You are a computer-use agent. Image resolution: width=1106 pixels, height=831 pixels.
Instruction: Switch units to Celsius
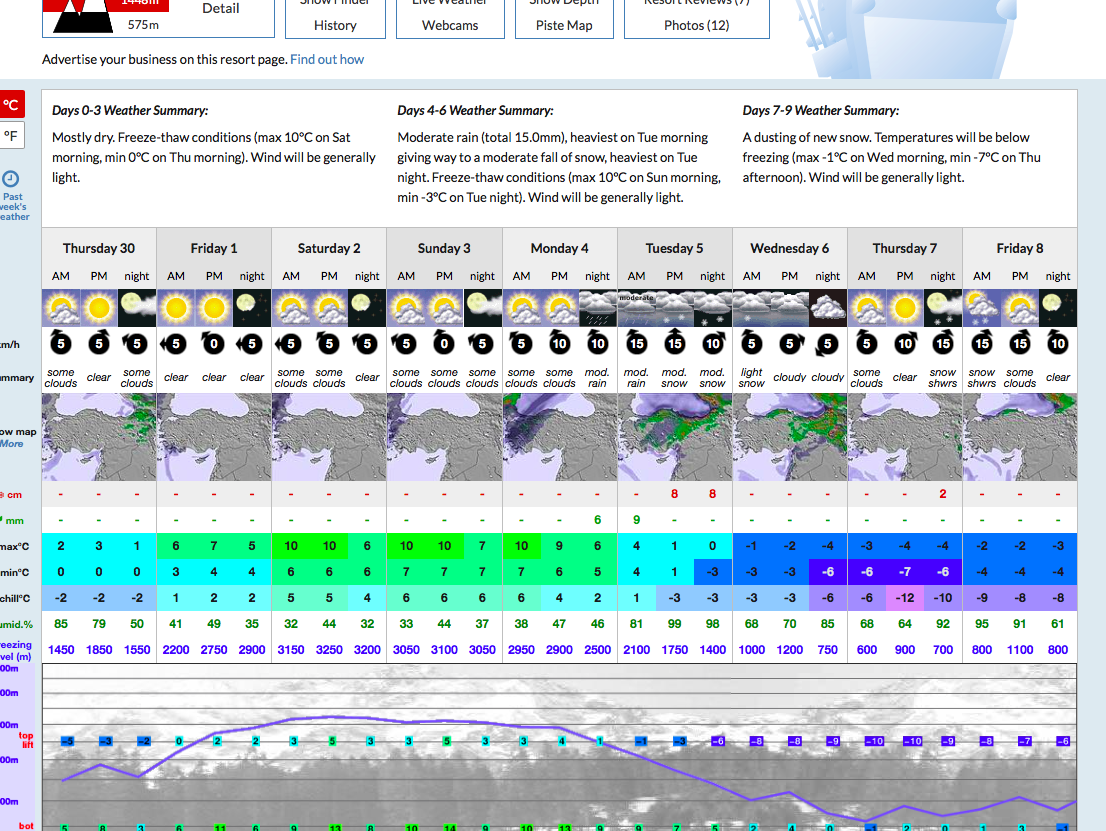point(11,104)
